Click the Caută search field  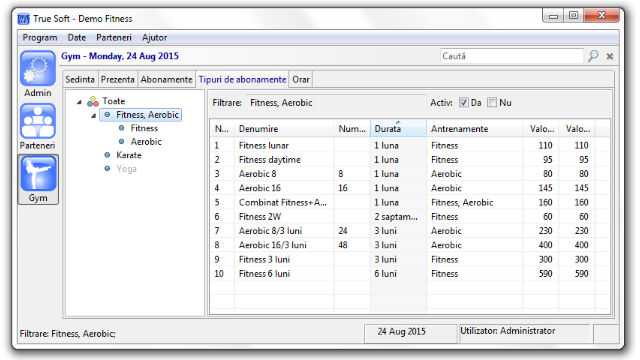tap(512, 56)
